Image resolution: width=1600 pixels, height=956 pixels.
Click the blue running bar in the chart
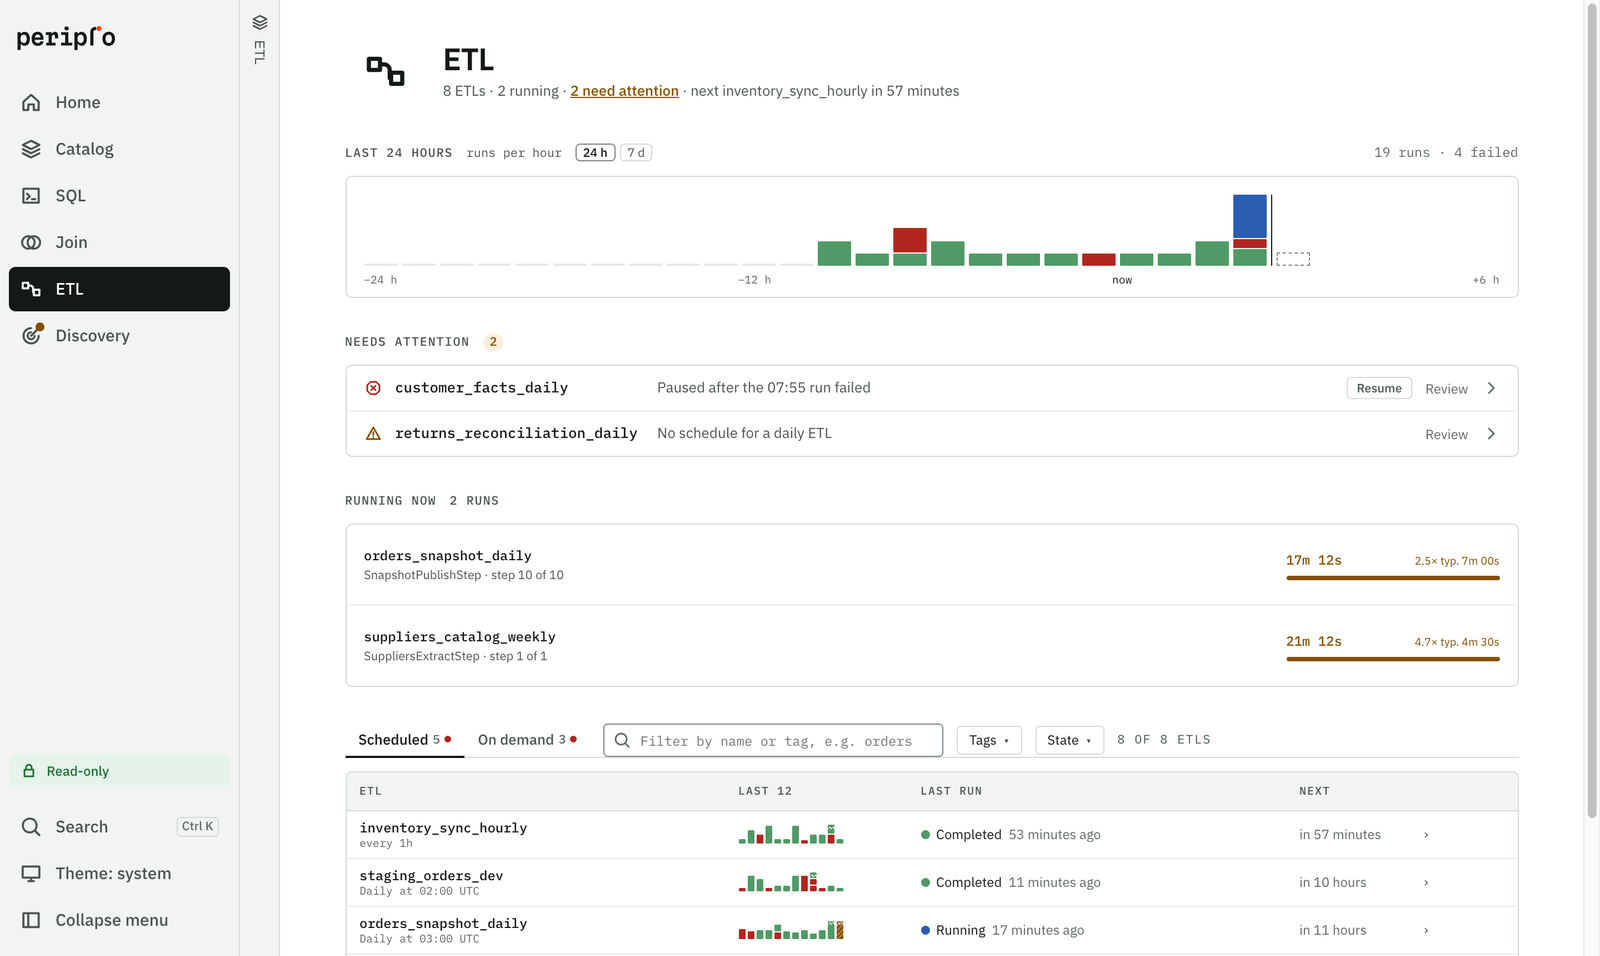pyautogui.click(x=1250, y=216)
